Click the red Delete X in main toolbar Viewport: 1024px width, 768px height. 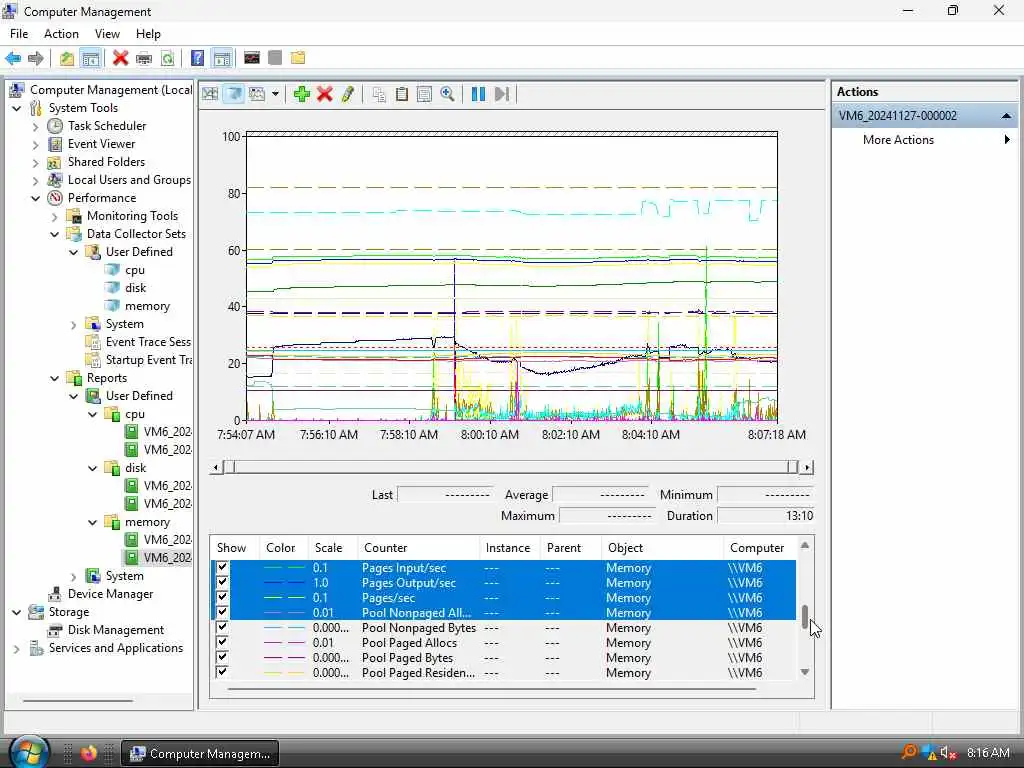pos(120,58)
